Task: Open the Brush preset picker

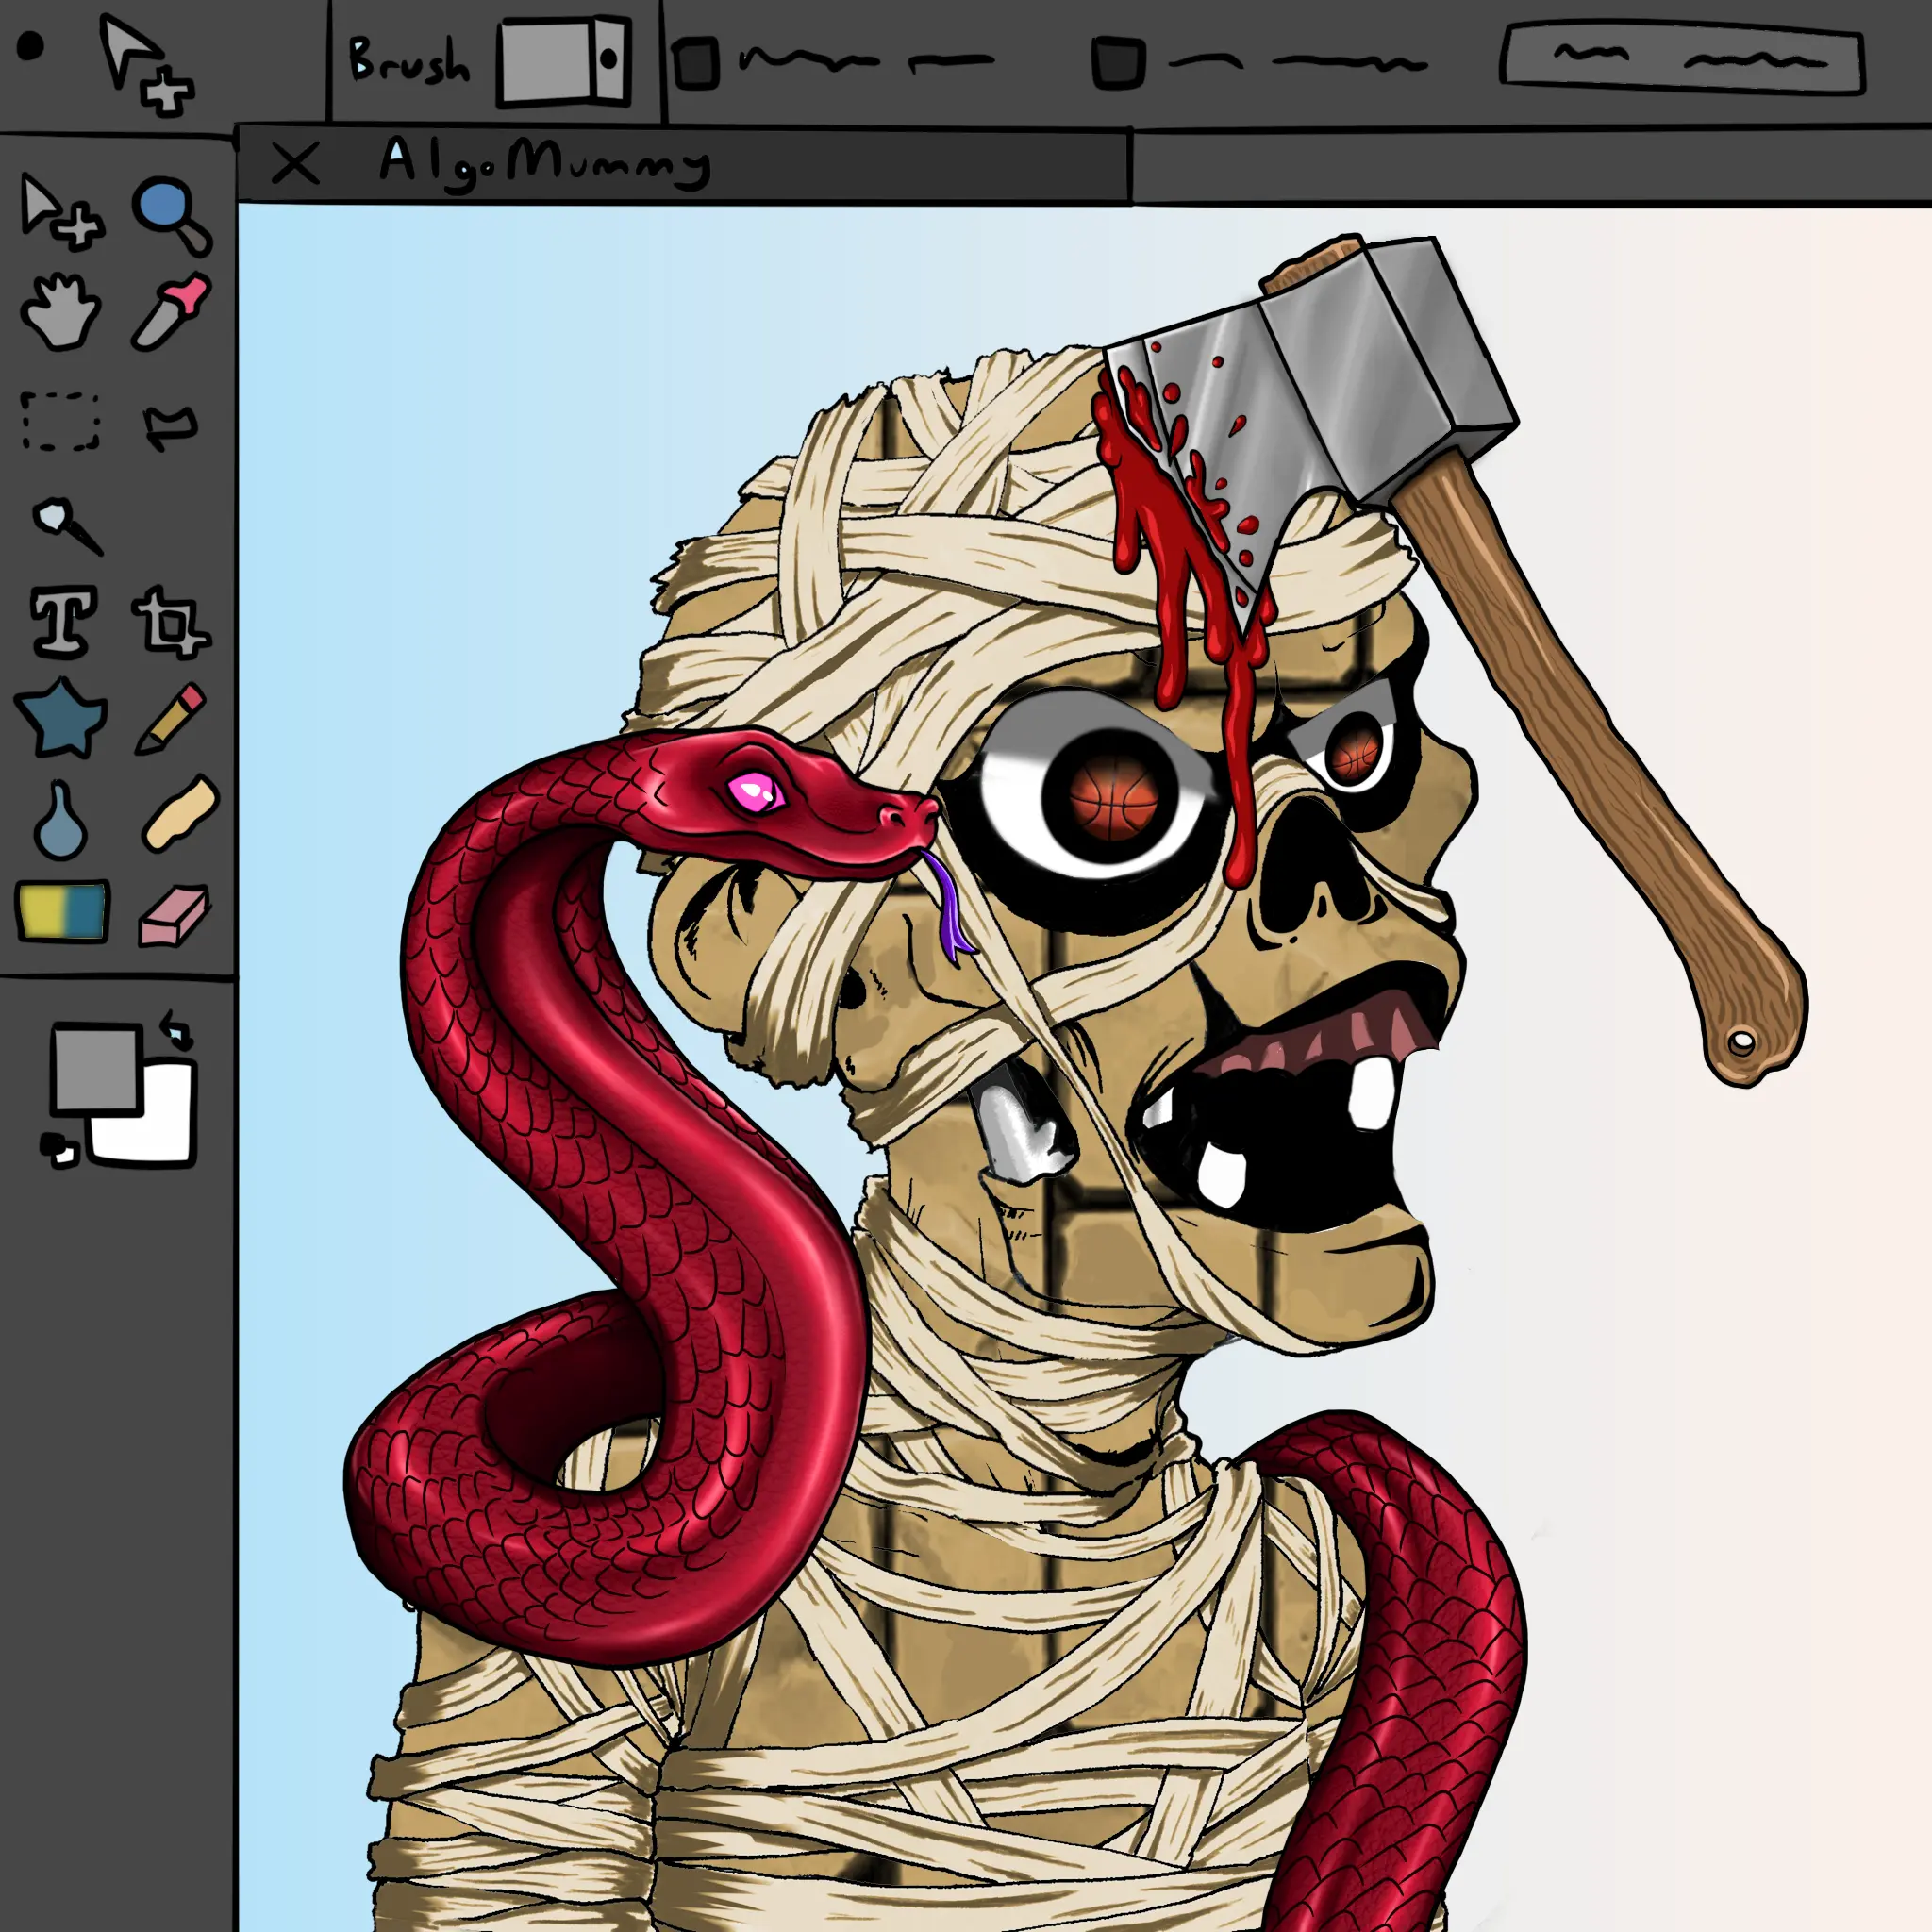Action: pyautogui.click(x=565, y=60)
